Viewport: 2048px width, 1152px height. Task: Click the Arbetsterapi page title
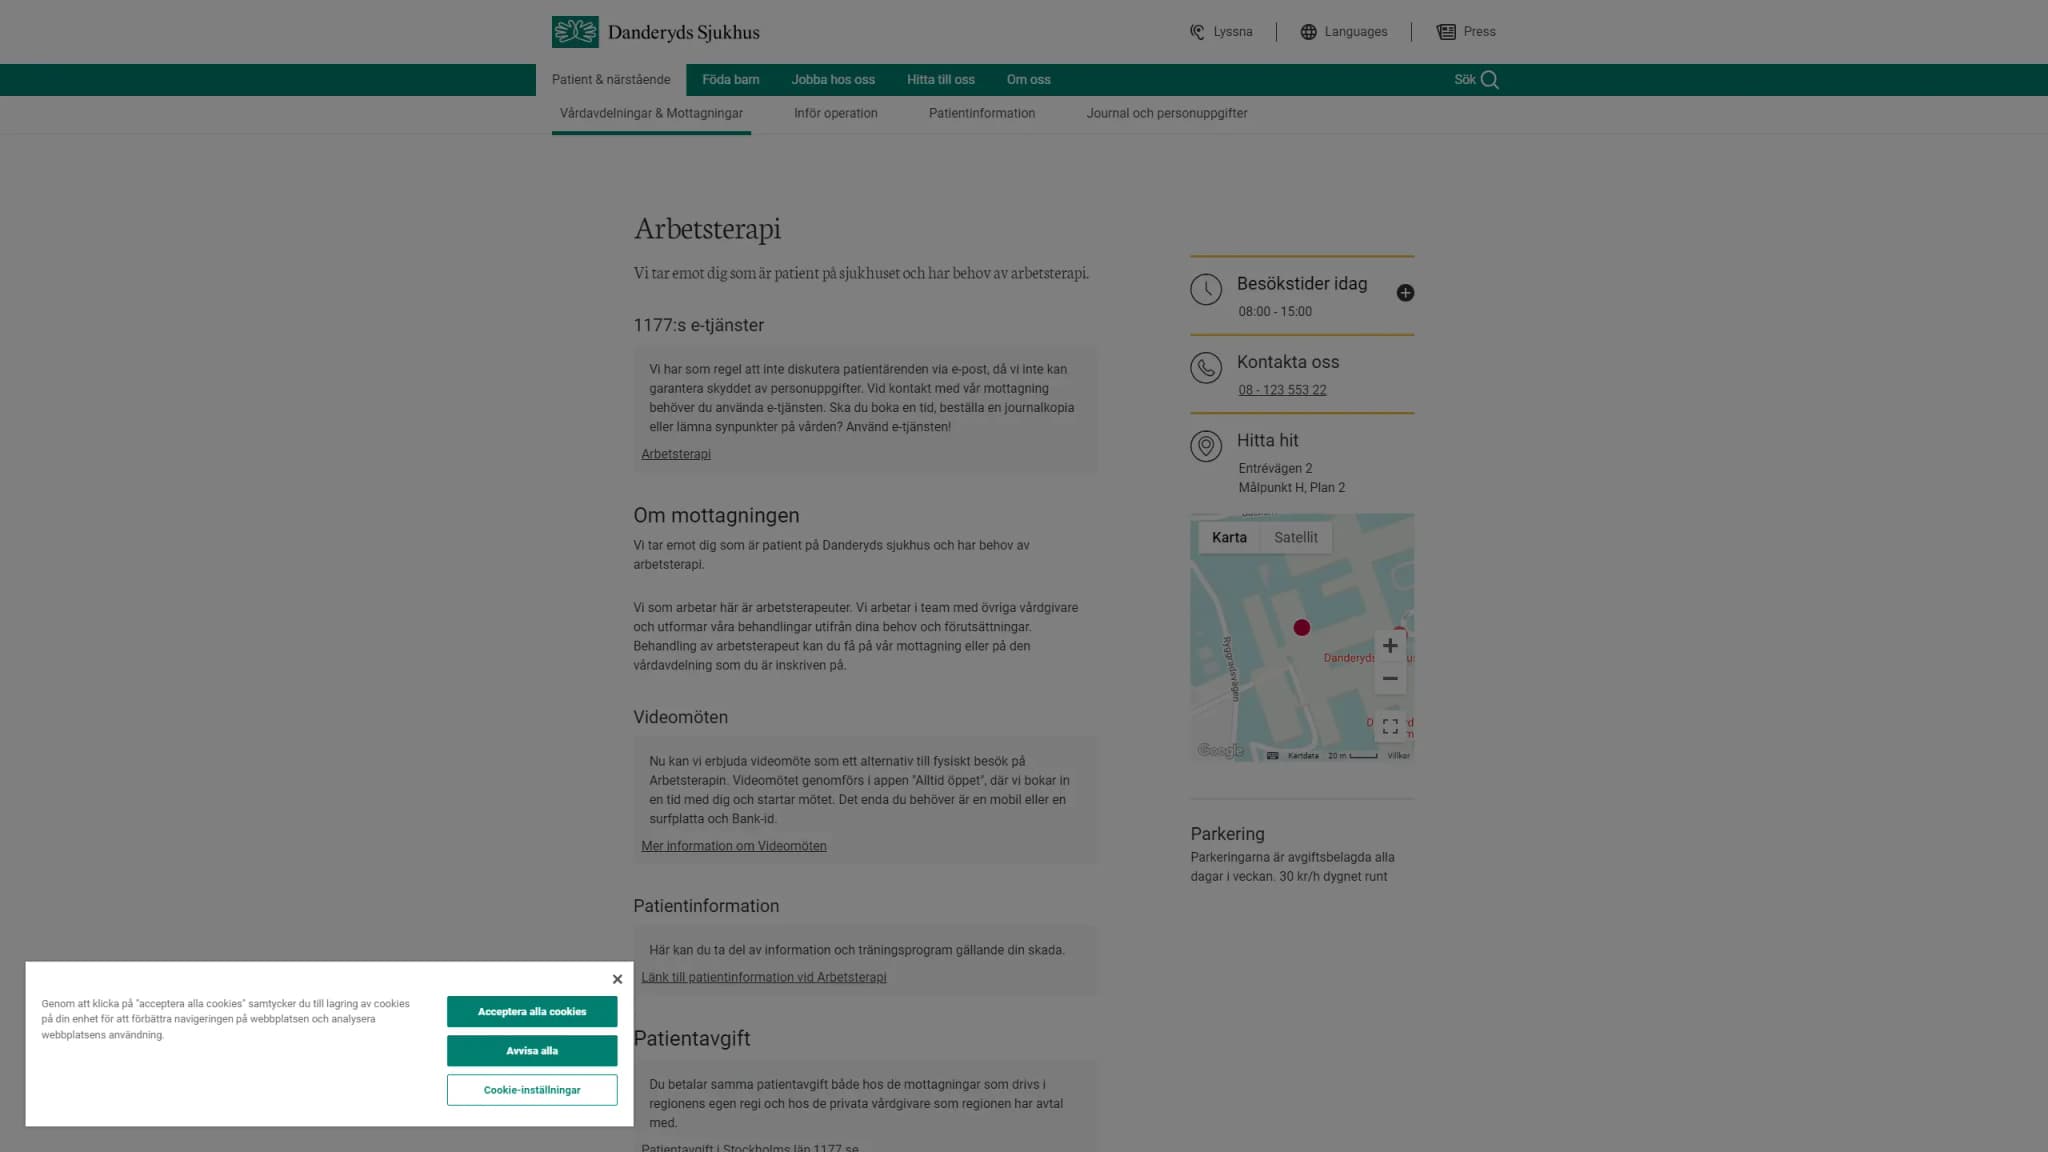(x=707, y=229)
